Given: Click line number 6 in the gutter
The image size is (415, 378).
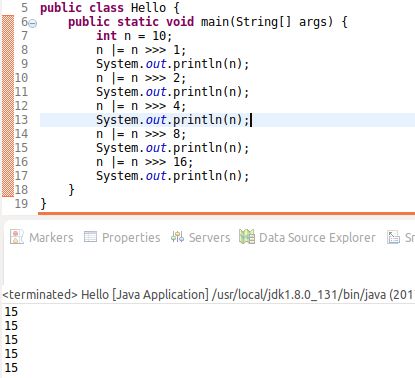Looking at the screenshot, I should (24, 22).
